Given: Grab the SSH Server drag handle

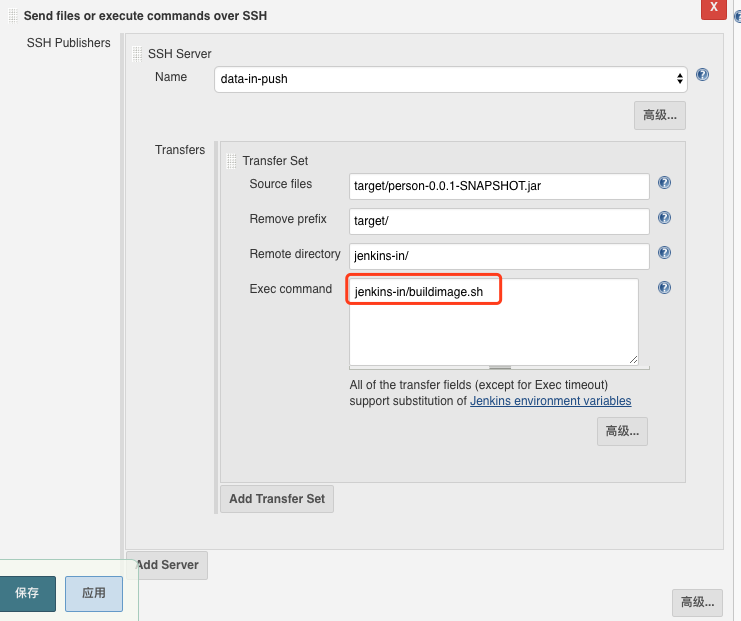Looking at the screenshot, I should coord(137,54).
